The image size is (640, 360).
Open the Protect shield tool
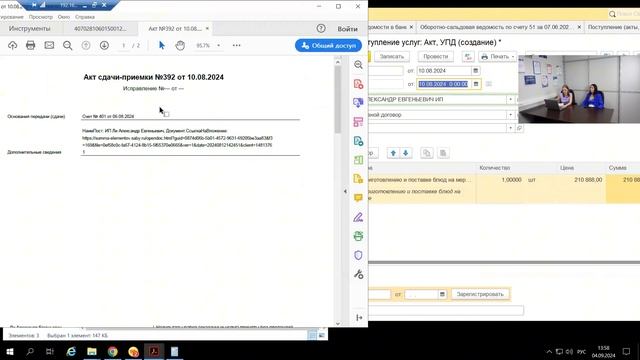click(x=358, y=255)
